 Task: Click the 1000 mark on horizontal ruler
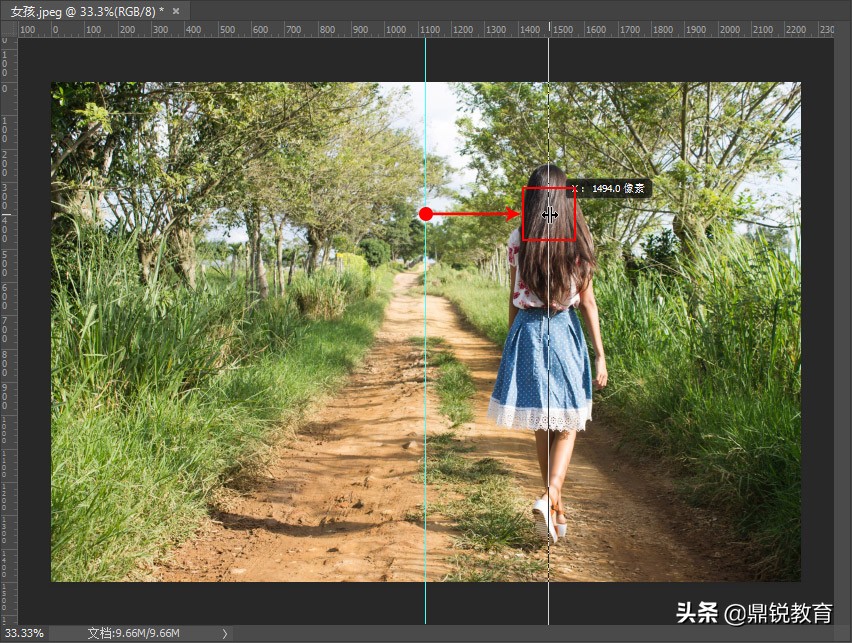click(395, 29)
